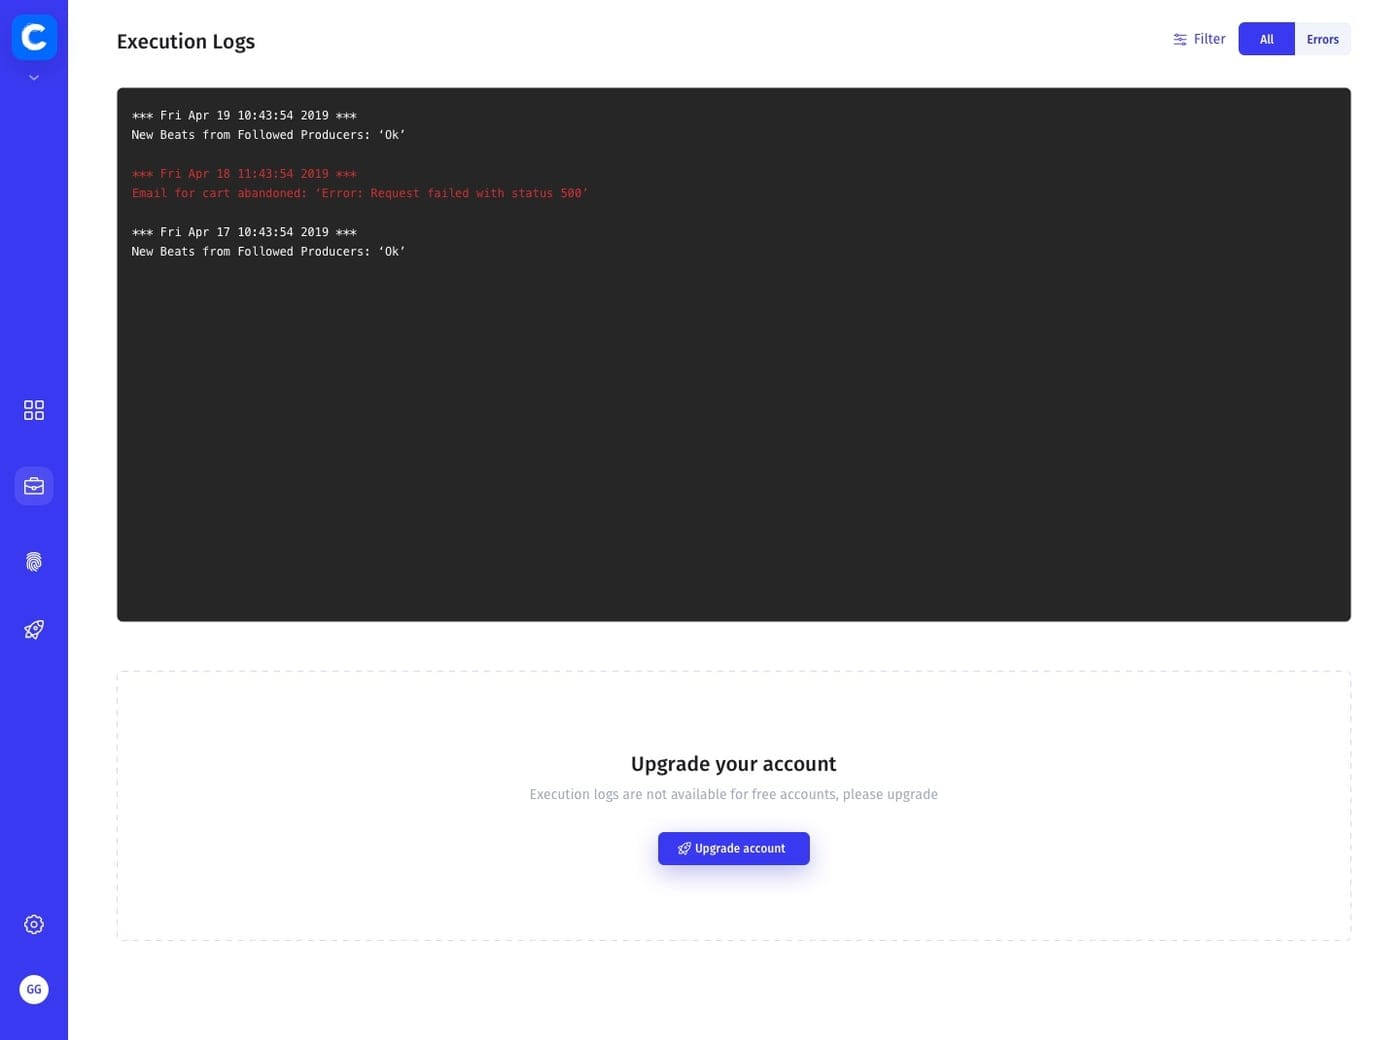
Task: Click the 'Execution logs are not available' message
Action: click(x=734, y=794)
